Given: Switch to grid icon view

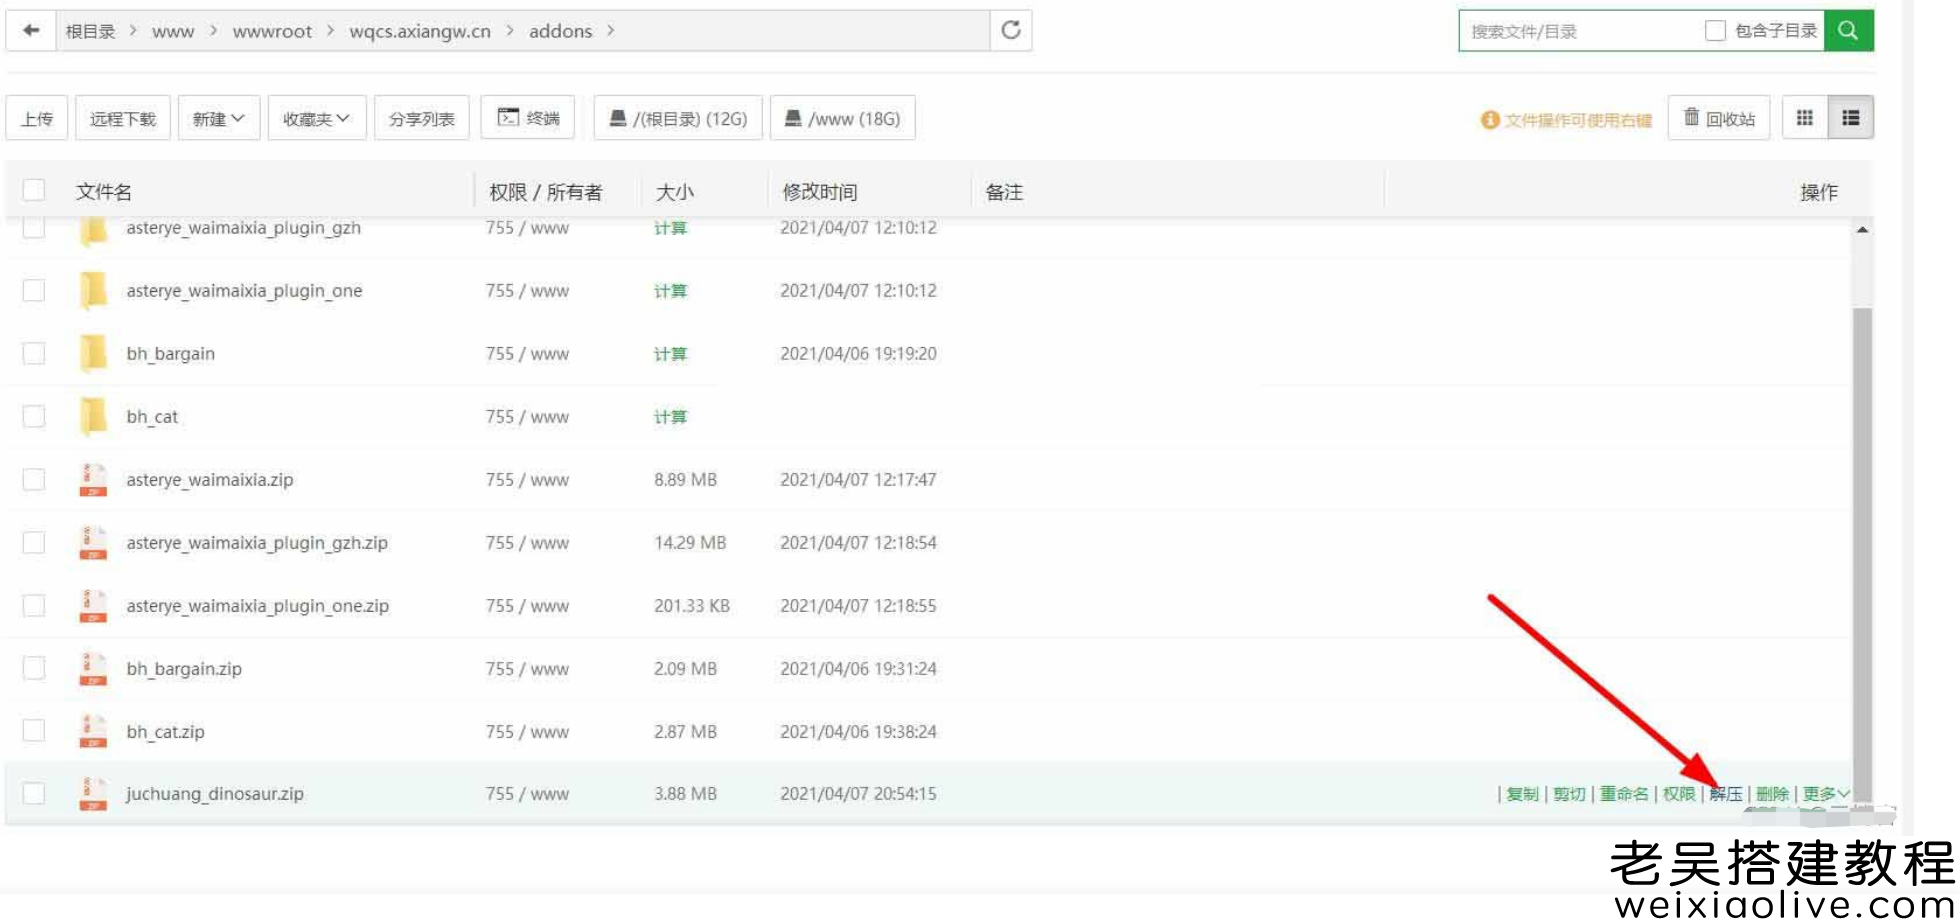Looking at the screenshot, I should [1805, 118].
